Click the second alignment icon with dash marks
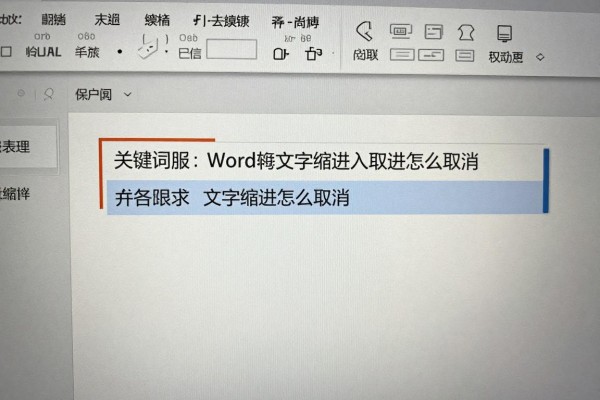600x400 pixels. [431, 55]
